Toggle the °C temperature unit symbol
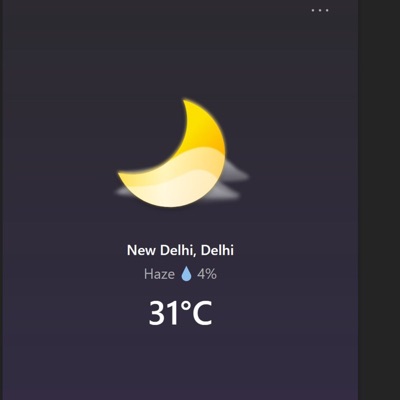The height and width of the screenshot is (400, 400). click(196, 313)
